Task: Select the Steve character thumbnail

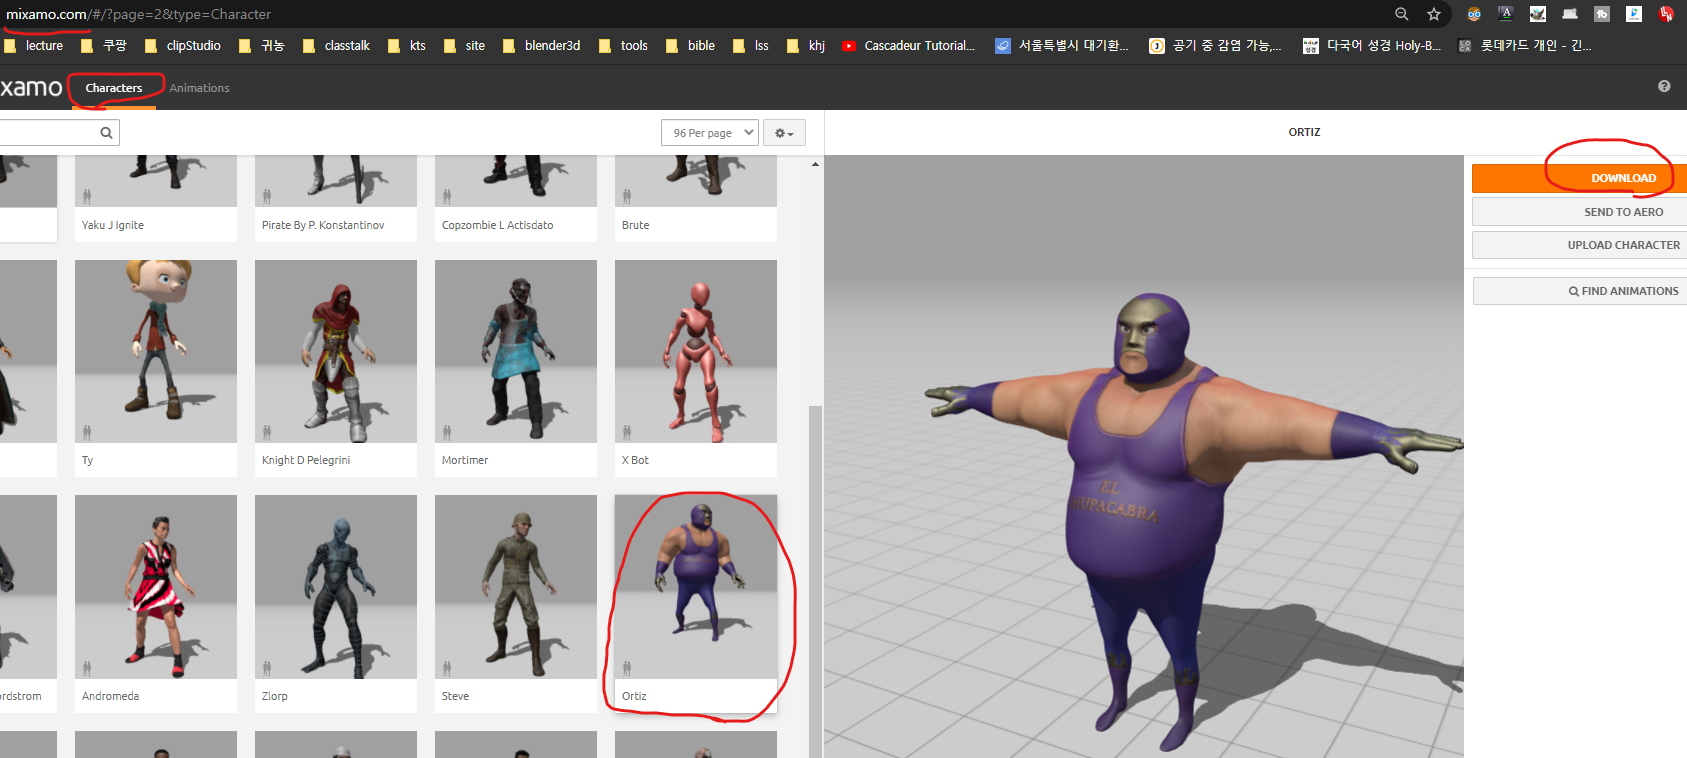Action: pos(516,587)
